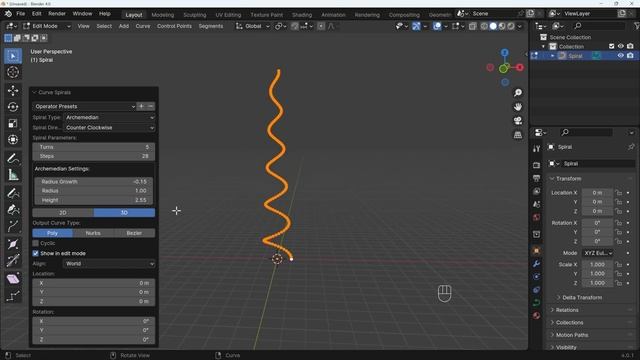Viewport: 640px width, 360px height.
Task: Set output curve type to Bezier
Action: pyautogui.click(x=134, y=233)
